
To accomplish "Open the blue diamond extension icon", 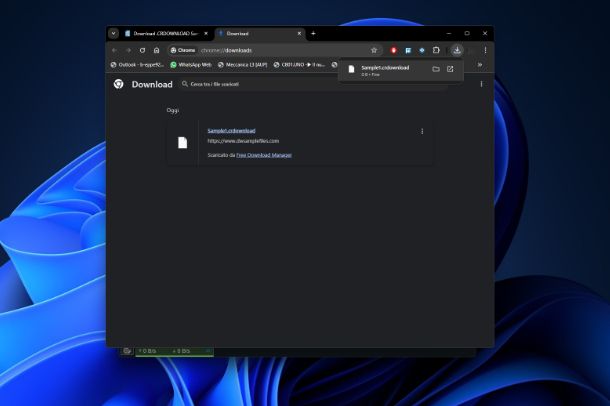I will pos(422,50).
